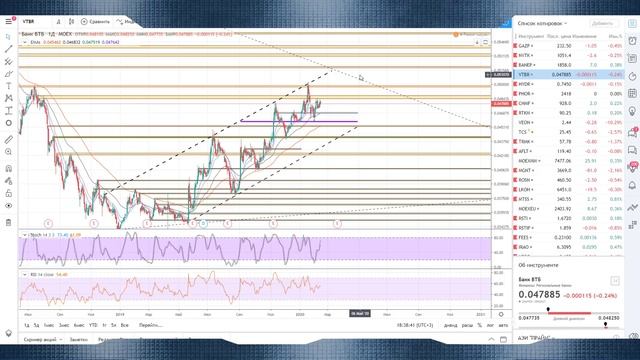
Task: Select the price range forecast tool
Action: coord(9,111)
